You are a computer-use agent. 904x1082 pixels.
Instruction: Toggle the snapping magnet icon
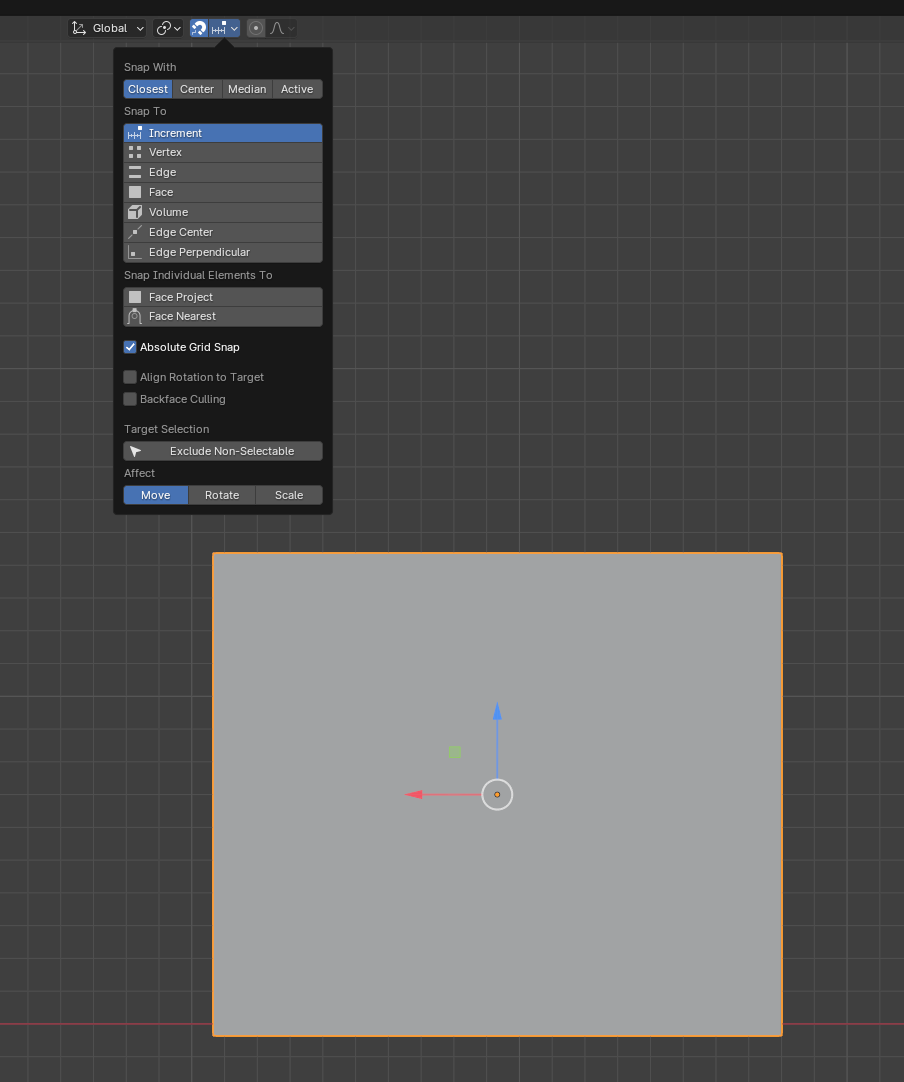pyautogui.click(x=199, y=28)
